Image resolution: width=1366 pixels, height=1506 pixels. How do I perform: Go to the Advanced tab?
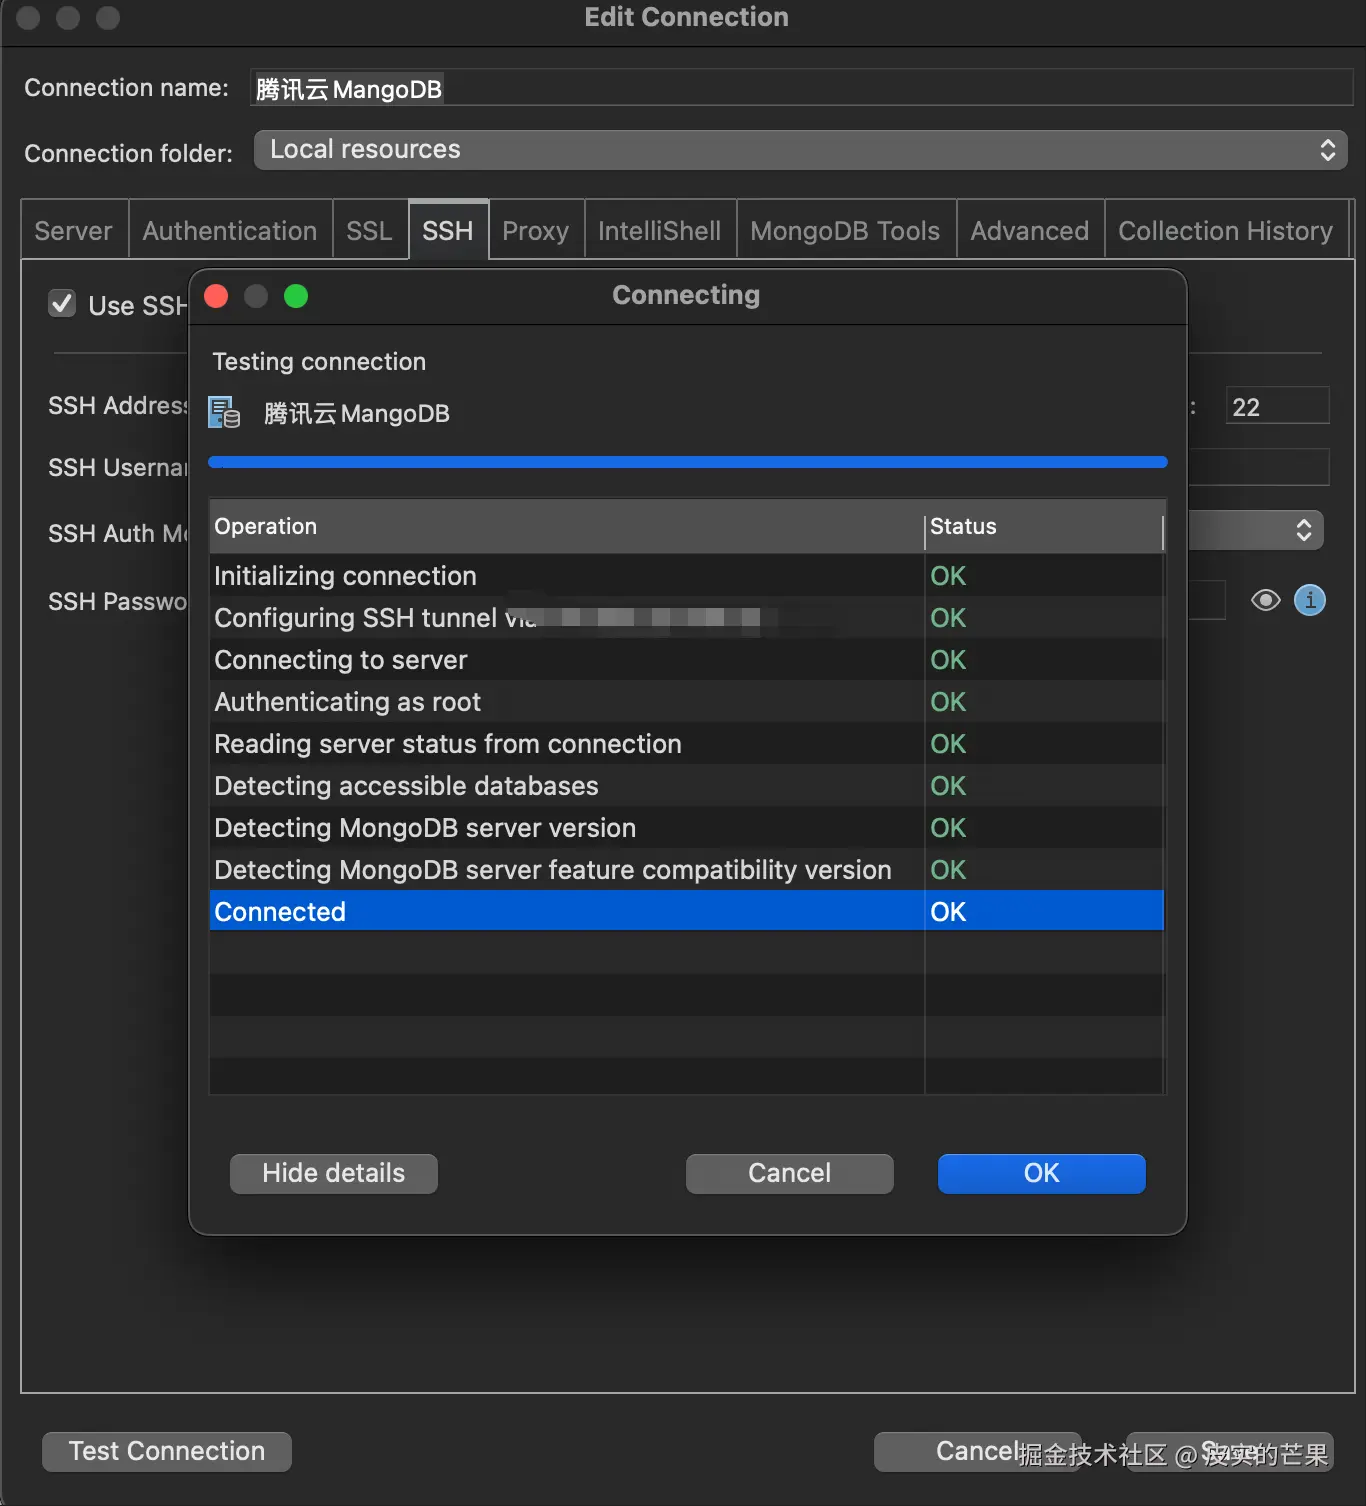(1030, 231)
